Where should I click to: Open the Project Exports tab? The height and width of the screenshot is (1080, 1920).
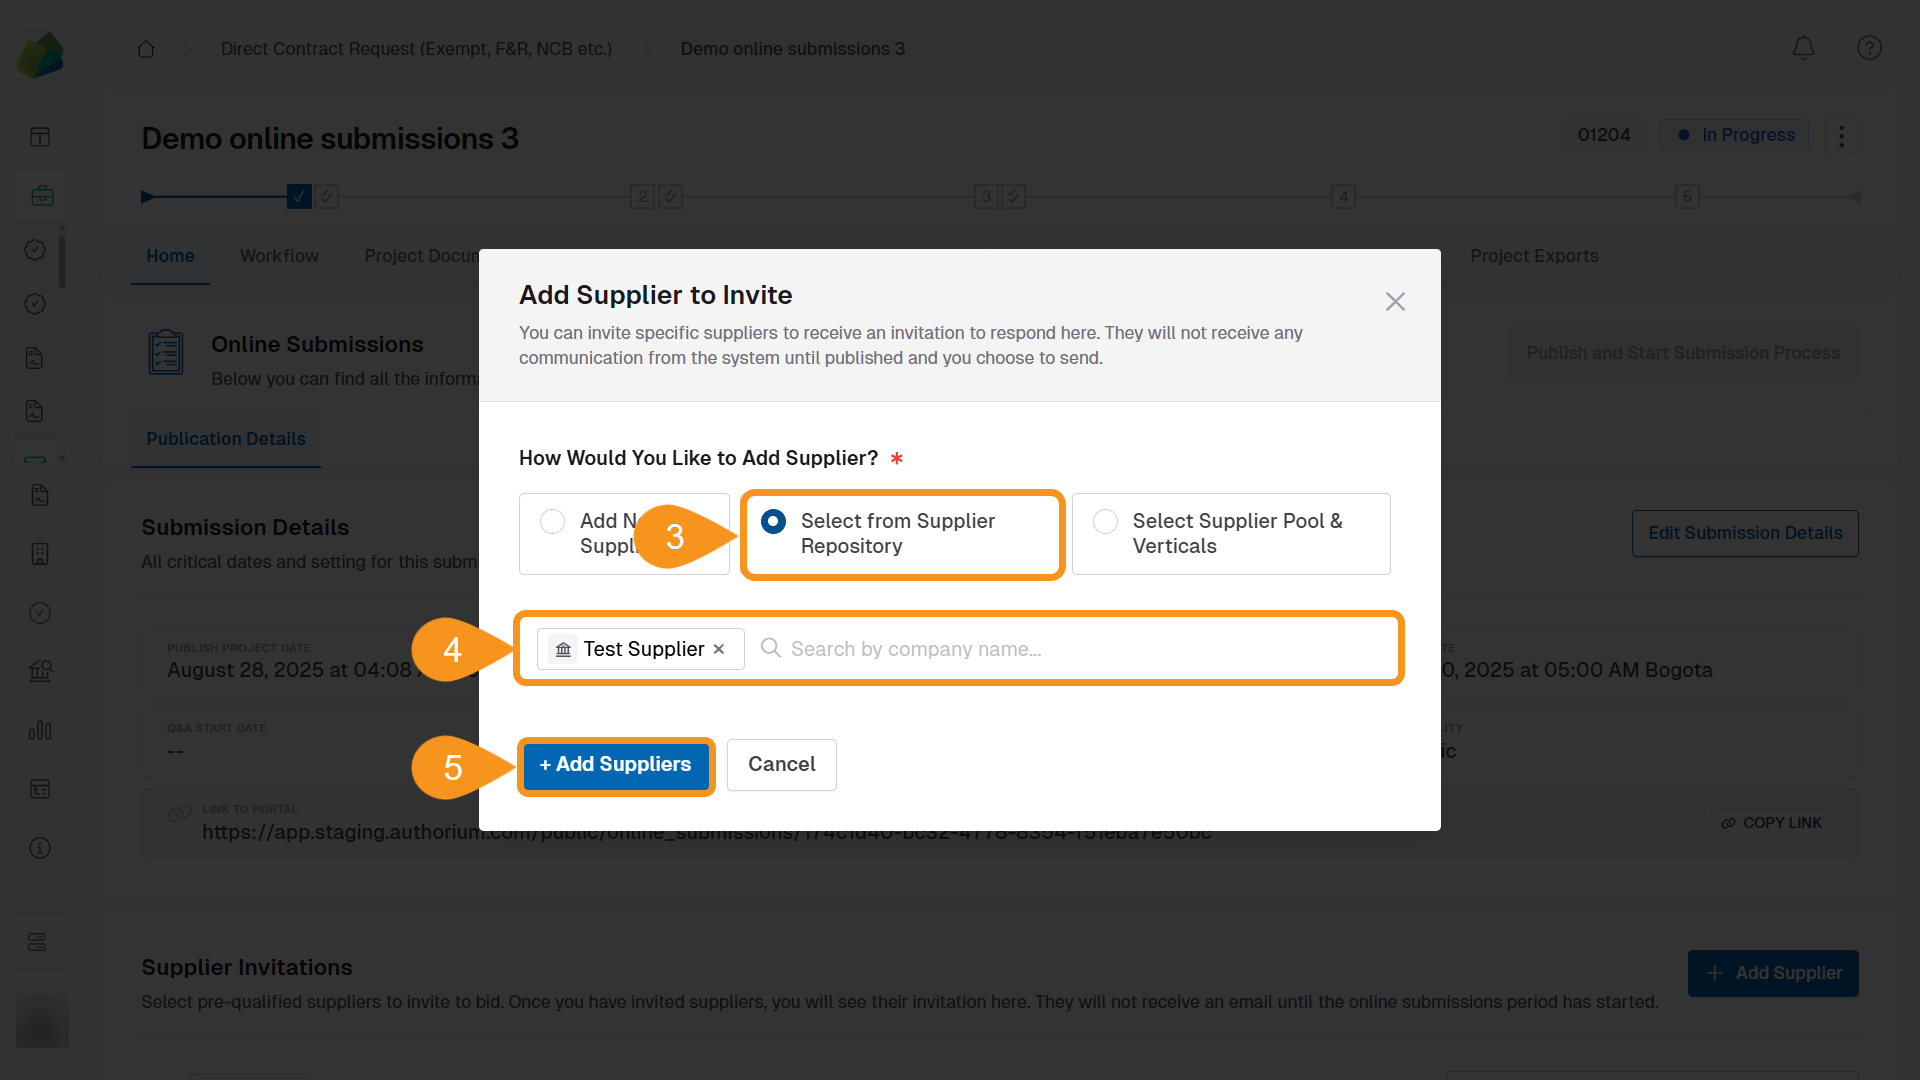pos(1534,256)
